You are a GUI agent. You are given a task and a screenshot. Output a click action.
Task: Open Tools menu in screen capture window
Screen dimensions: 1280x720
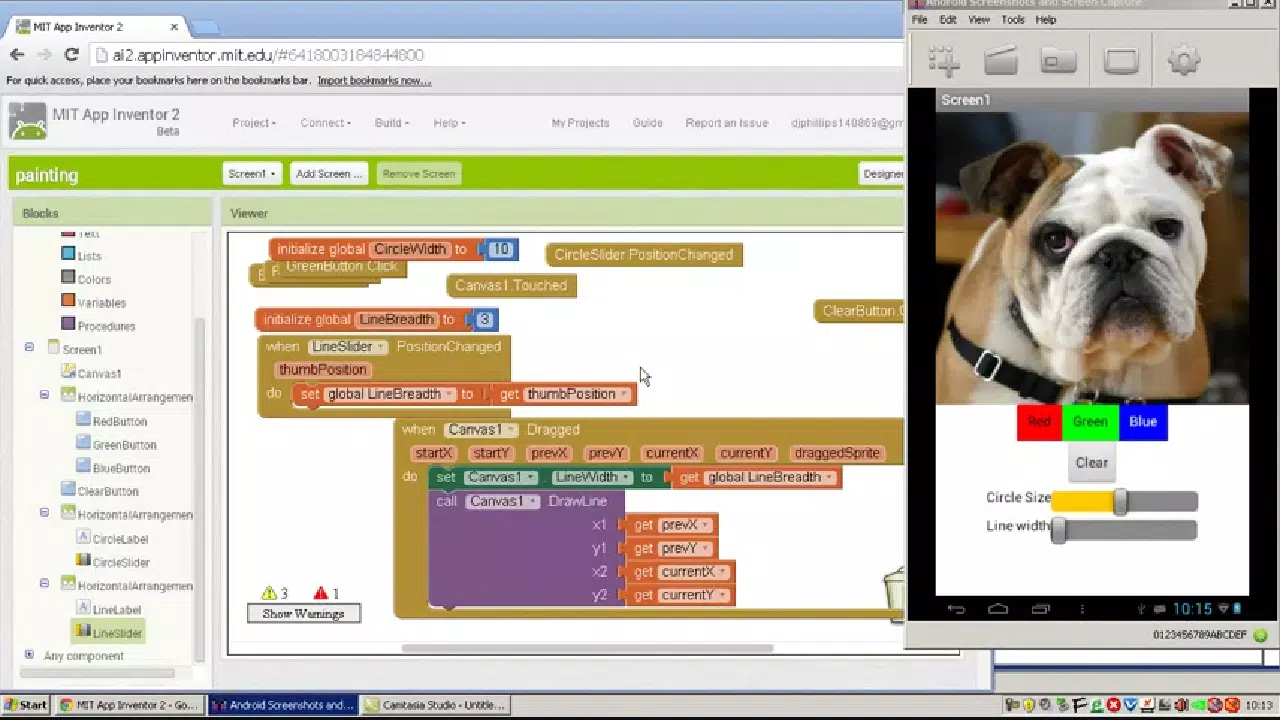[1013, 20]
